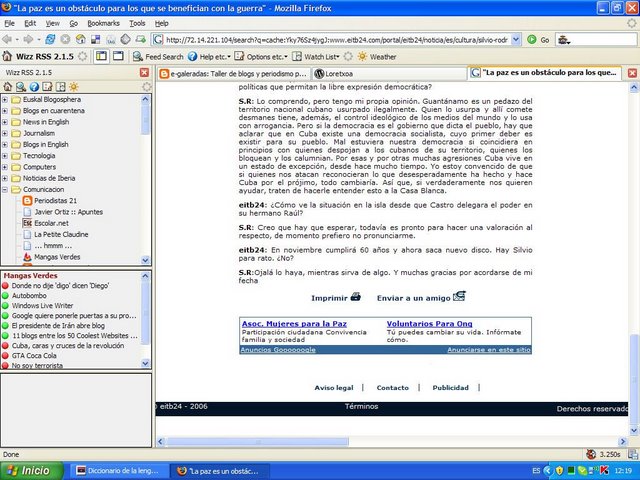Expand the Tecnologia folder

5,156
